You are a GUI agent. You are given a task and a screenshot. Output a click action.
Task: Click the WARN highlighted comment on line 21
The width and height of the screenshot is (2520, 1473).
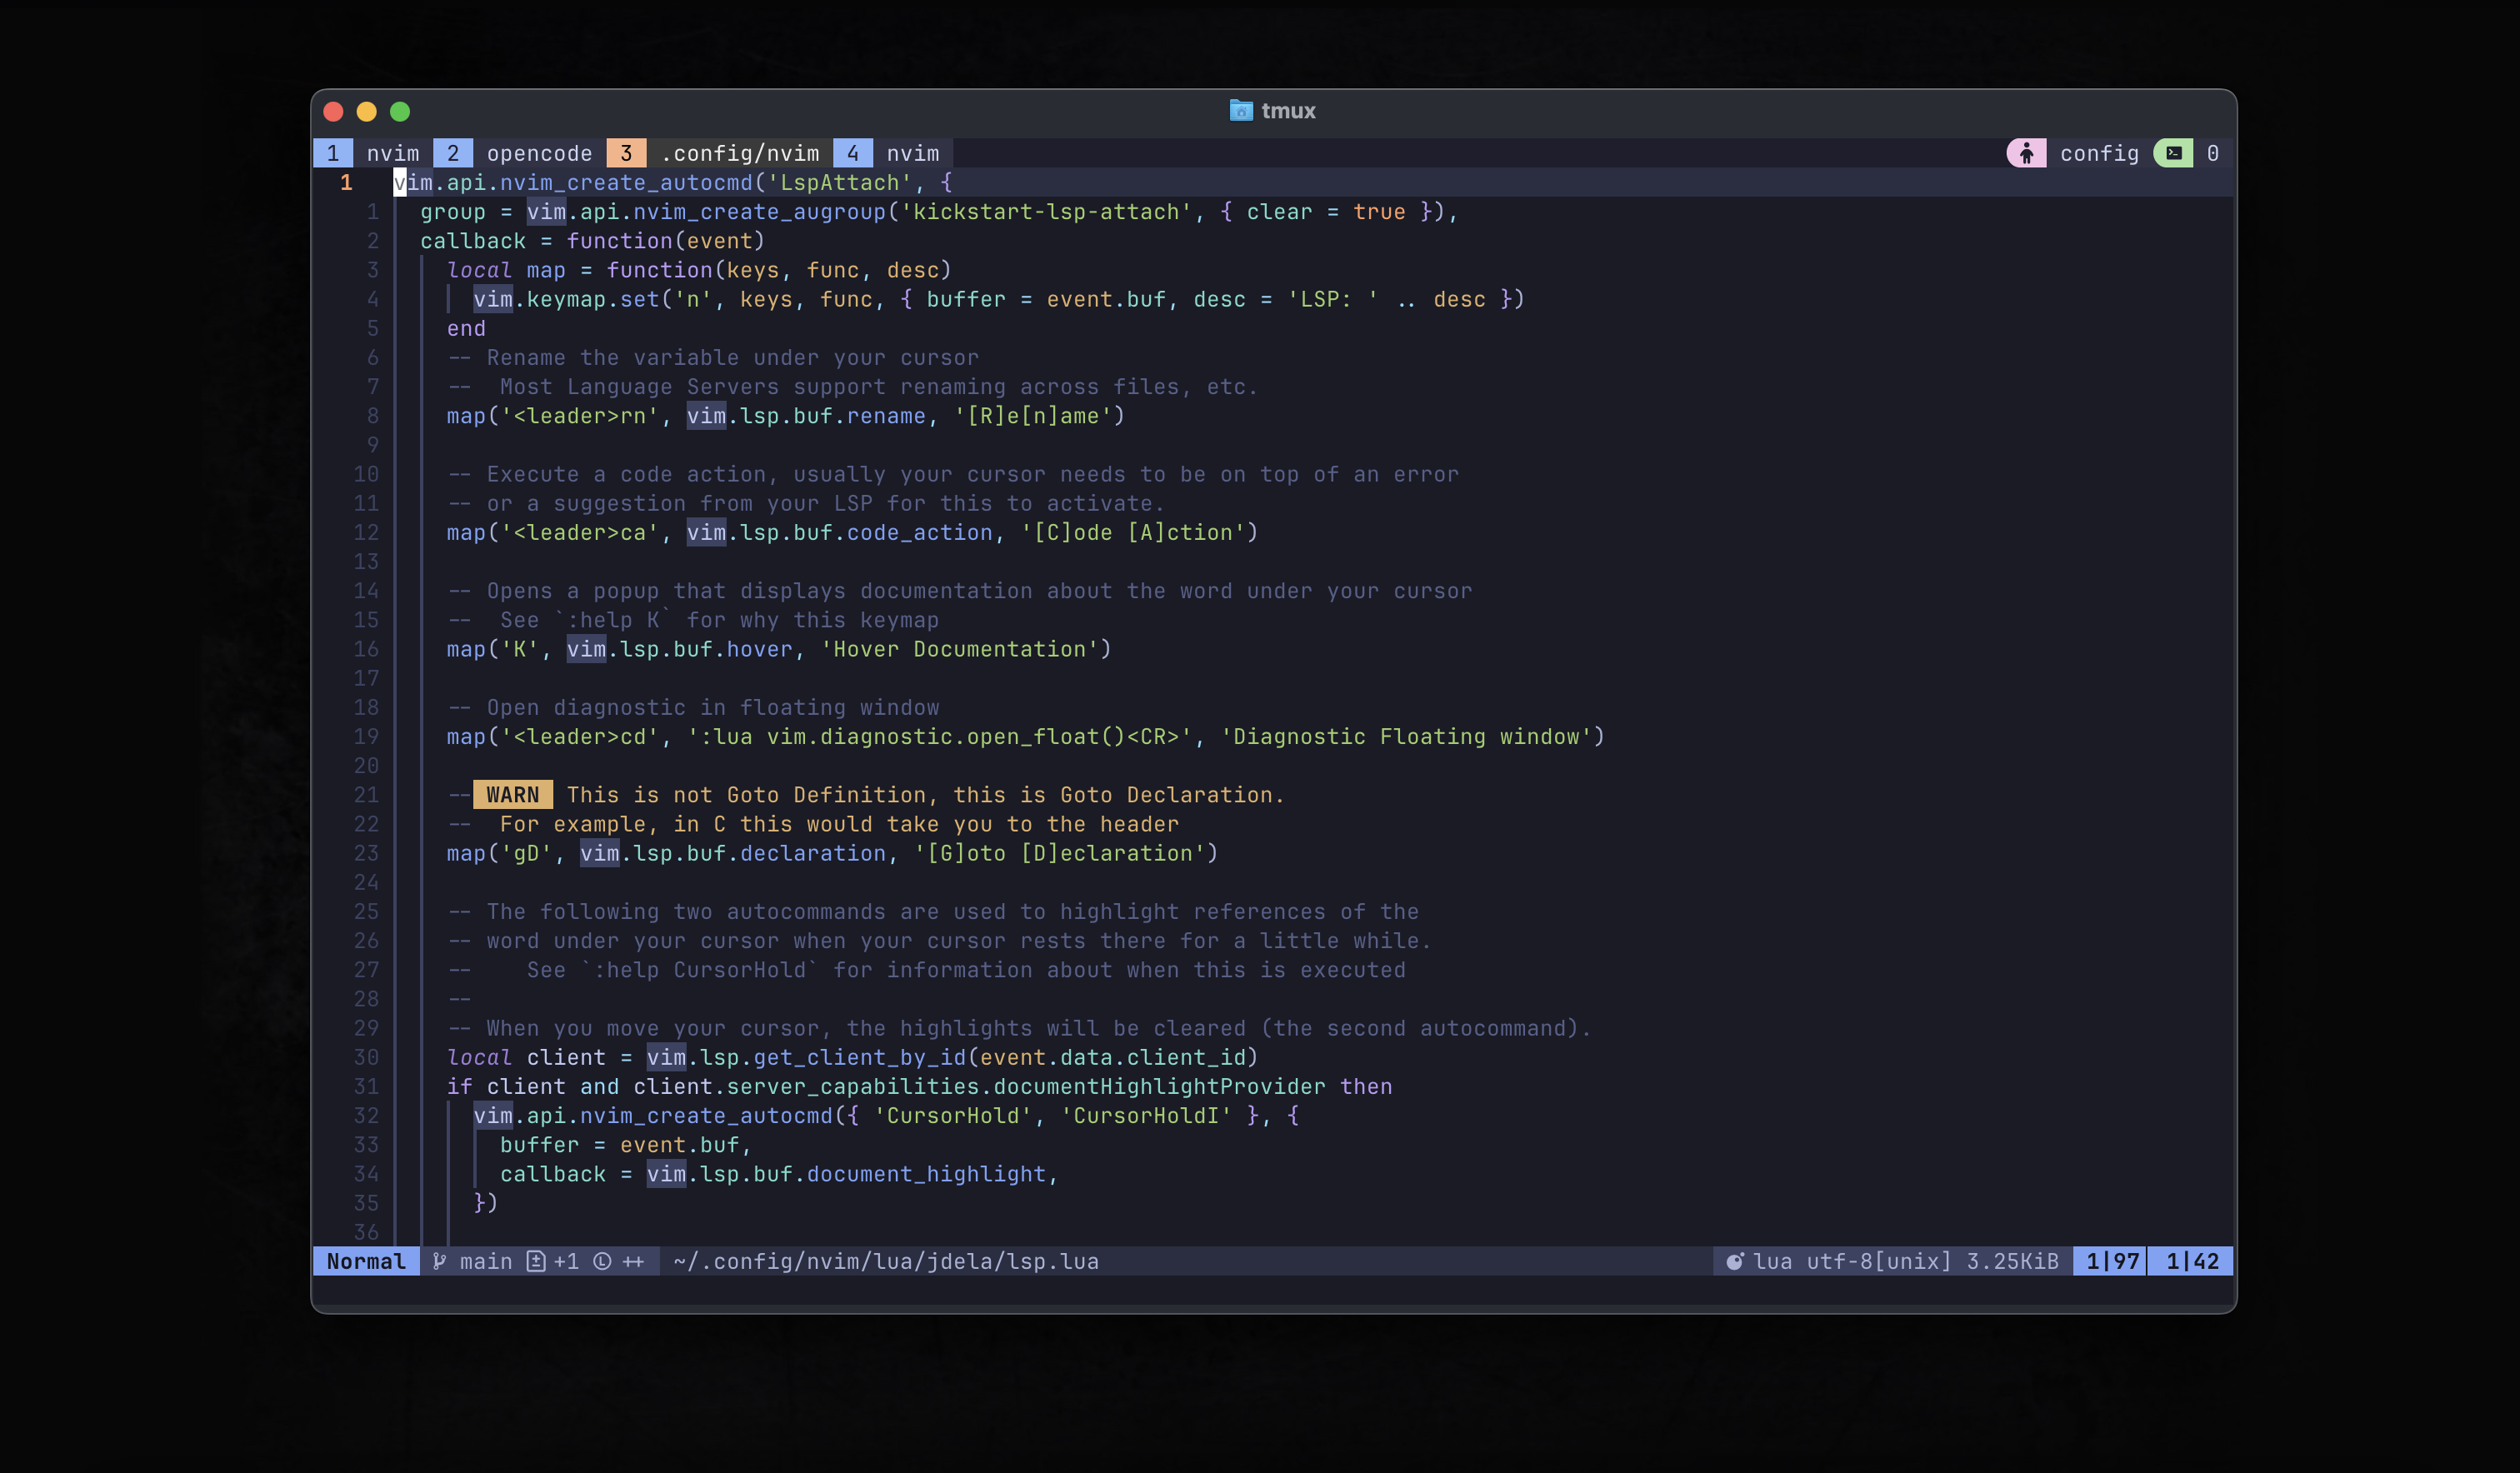pos(513,794)
